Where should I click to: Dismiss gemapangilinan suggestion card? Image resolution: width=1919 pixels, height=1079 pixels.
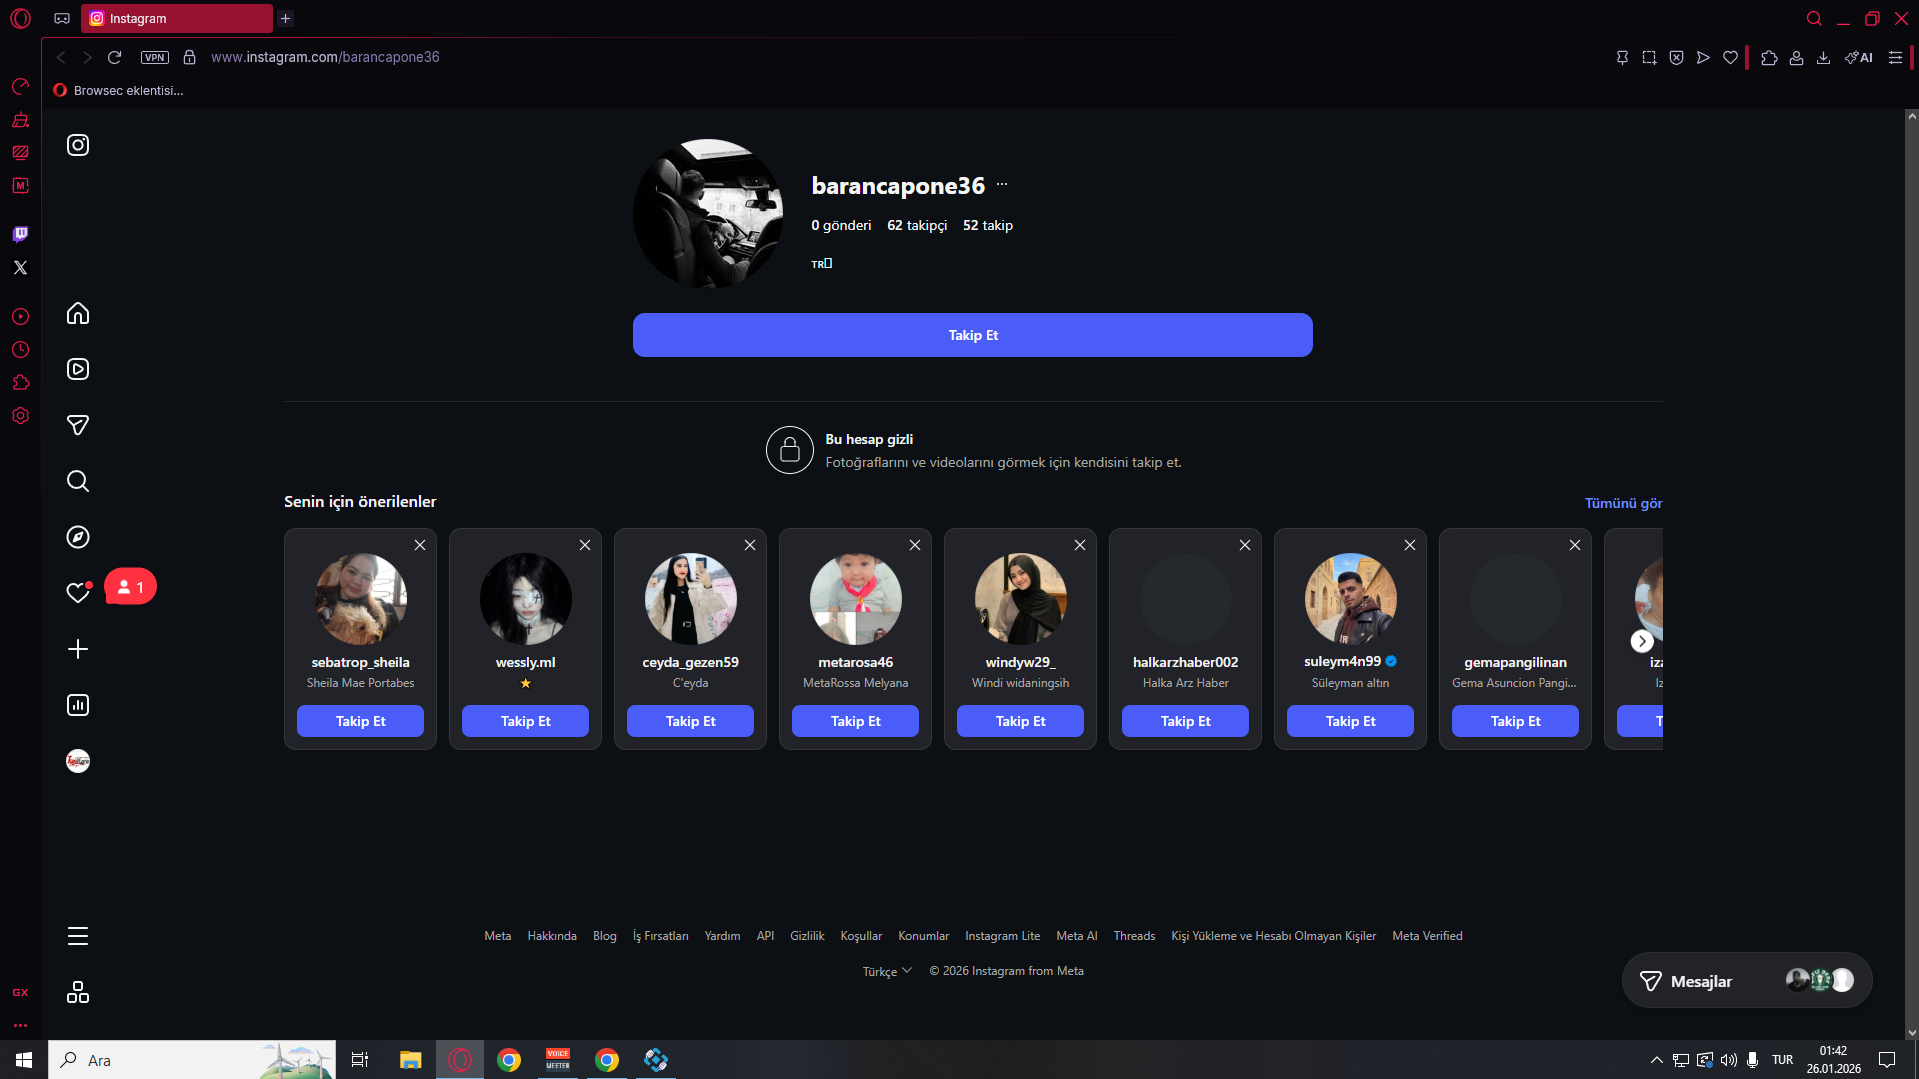pyautogui.click(x=1575, y=545)
